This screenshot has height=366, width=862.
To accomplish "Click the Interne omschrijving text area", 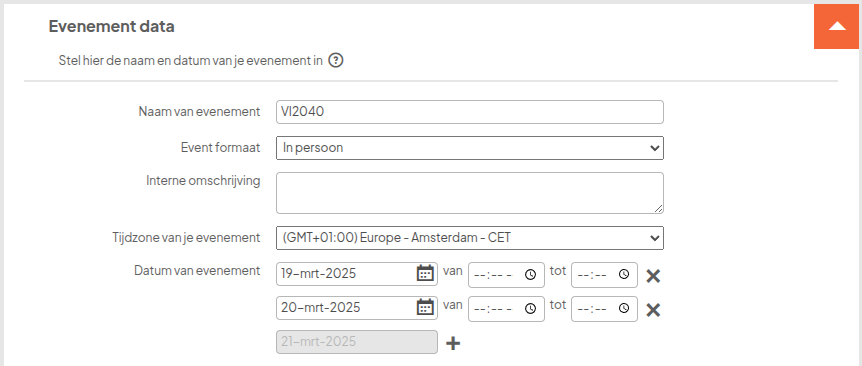I will click(469, 193).
